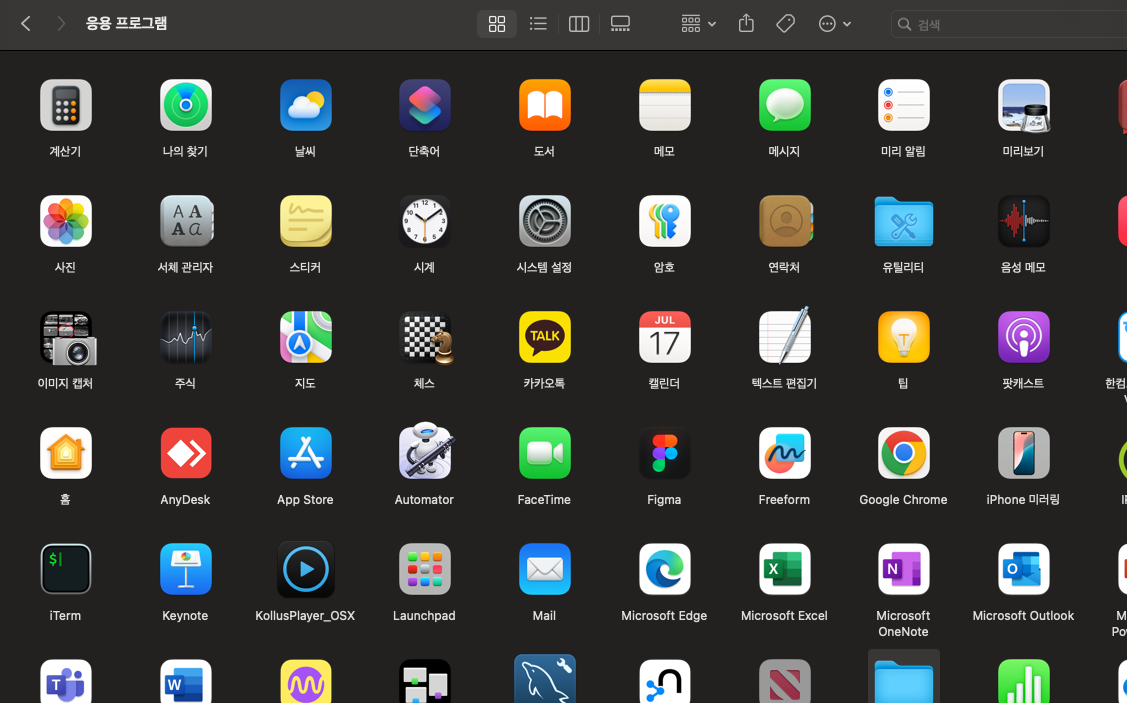Image resolution: width=1127 pixels, height=703 pixels.
Task: Open the 팁 tips app
Action: 903,337
